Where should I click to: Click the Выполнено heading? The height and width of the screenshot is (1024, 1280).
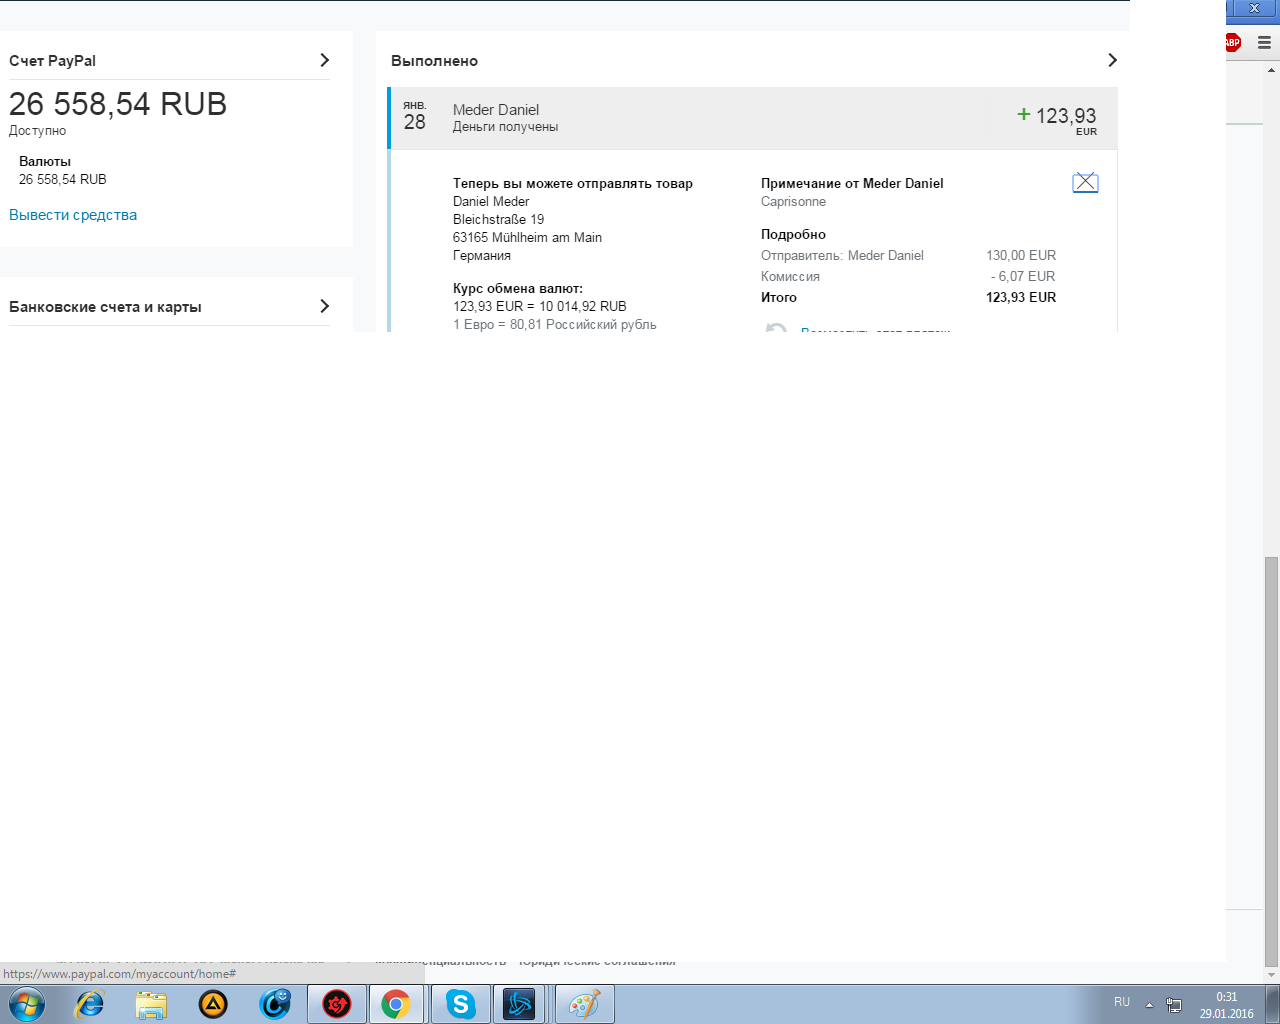pos(434,61)
